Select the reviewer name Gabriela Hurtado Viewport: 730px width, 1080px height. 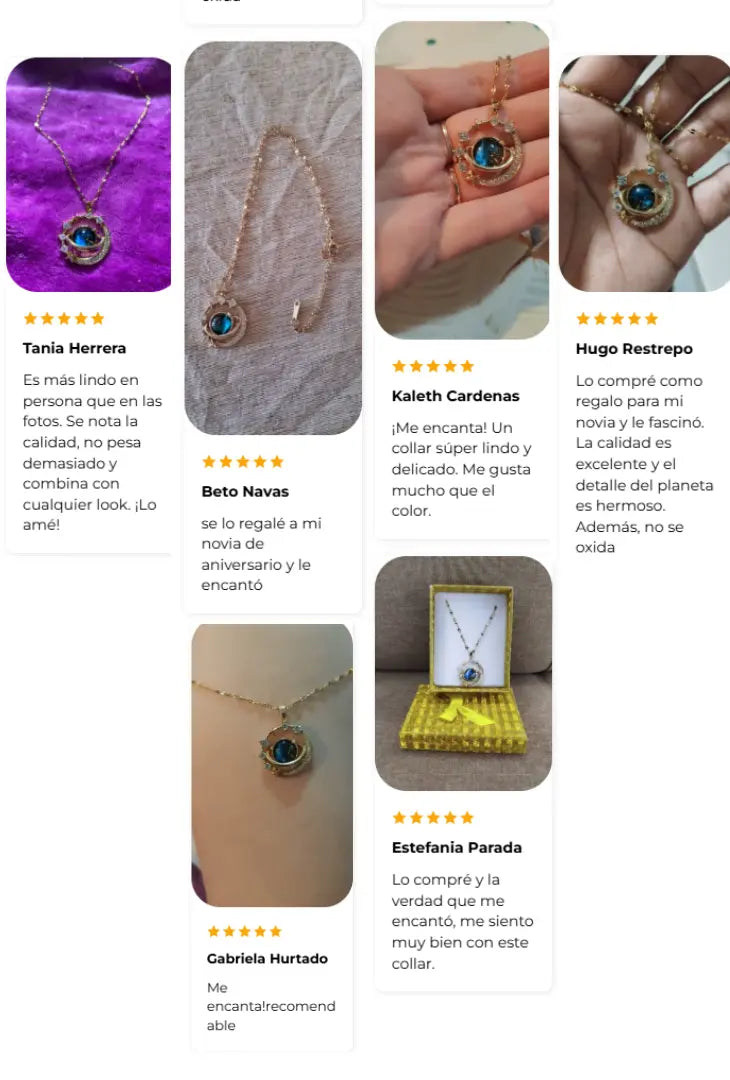[267, 958]
